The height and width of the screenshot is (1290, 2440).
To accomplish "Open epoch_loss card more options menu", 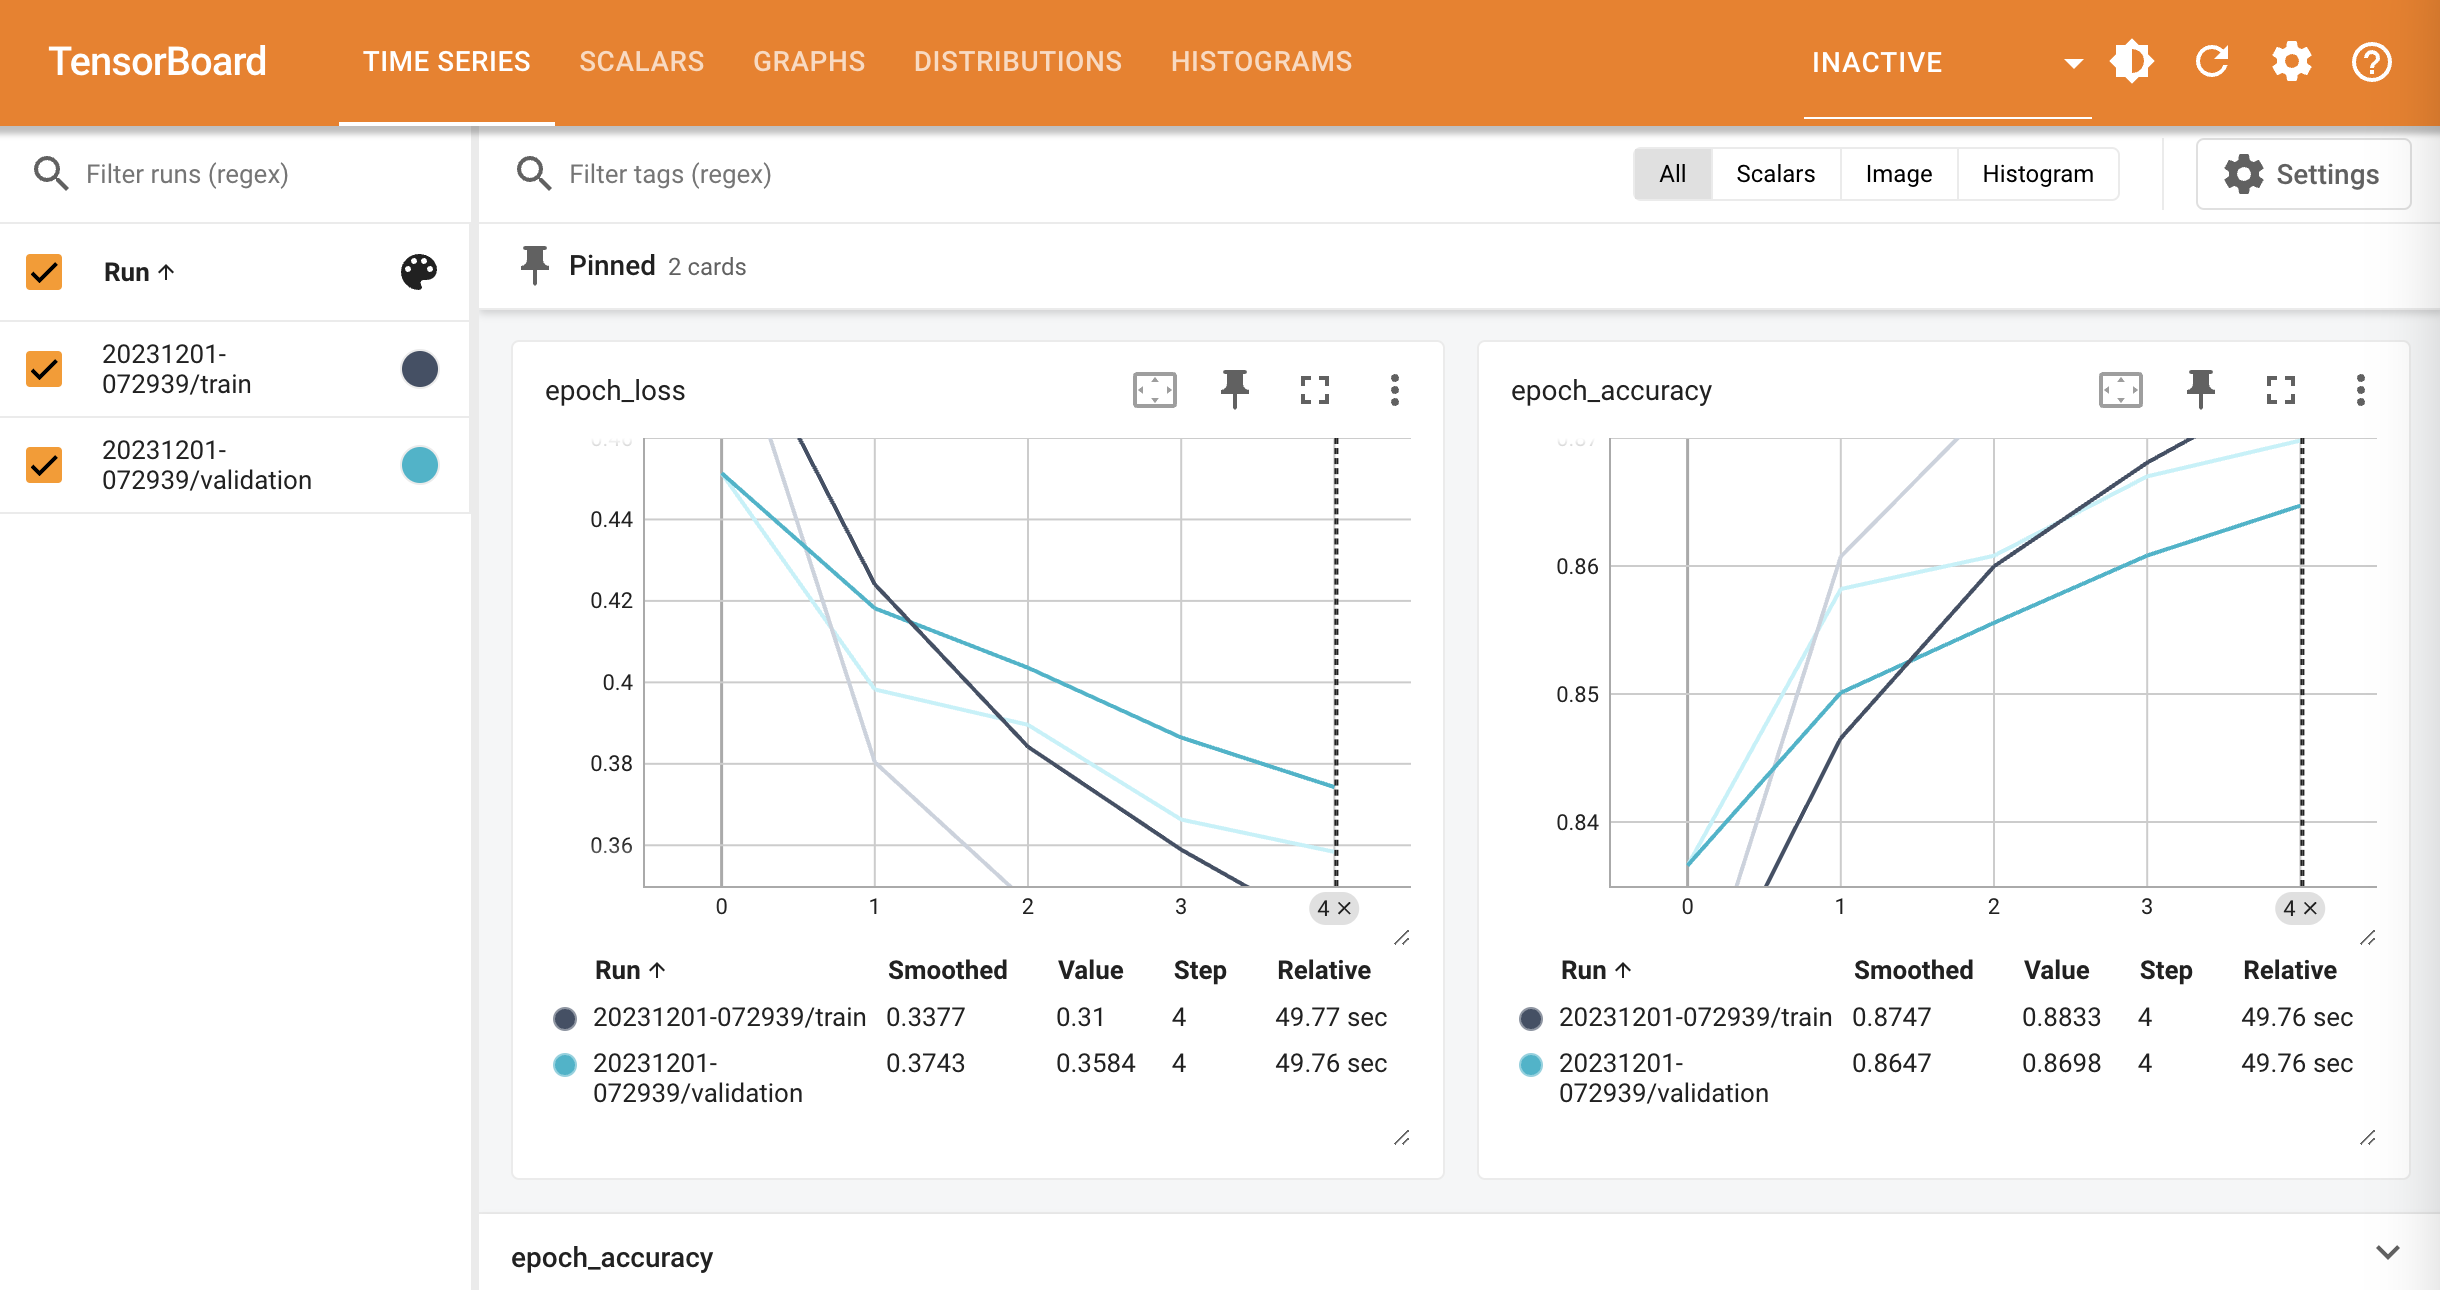I will click(1394, 390).
